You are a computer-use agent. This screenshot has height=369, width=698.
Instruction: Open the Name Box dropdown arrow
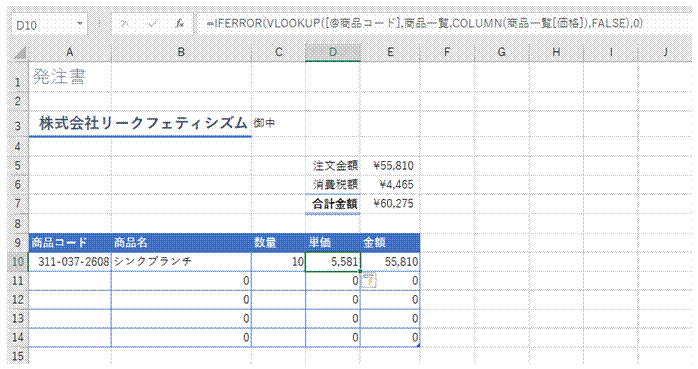pyautogui.click(x=80, y=24)
